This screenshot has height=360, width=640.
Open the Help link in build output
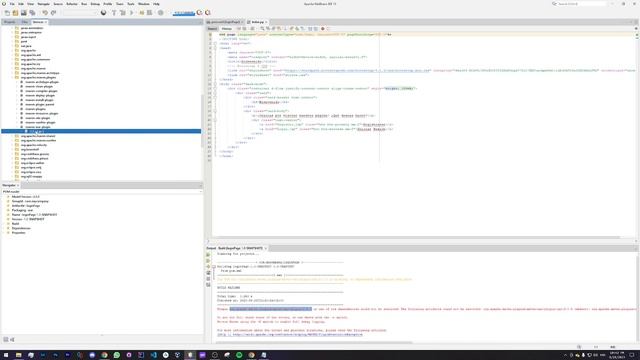(x=290, y=335)
